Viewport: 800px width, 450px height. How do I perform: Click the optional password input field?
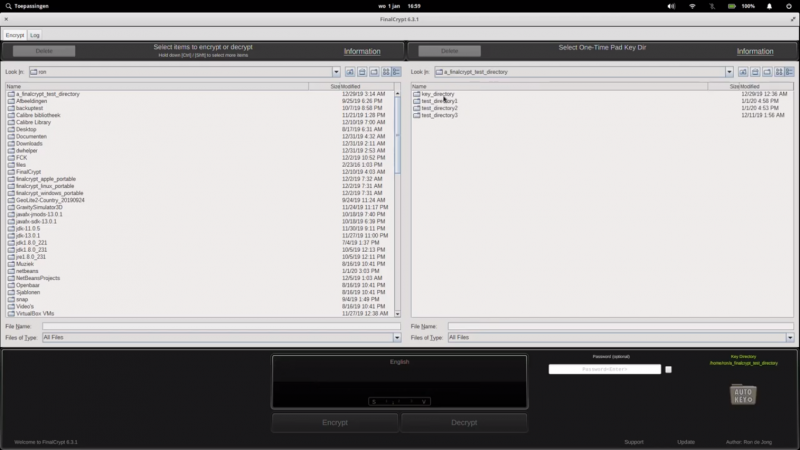pos(605,369)
